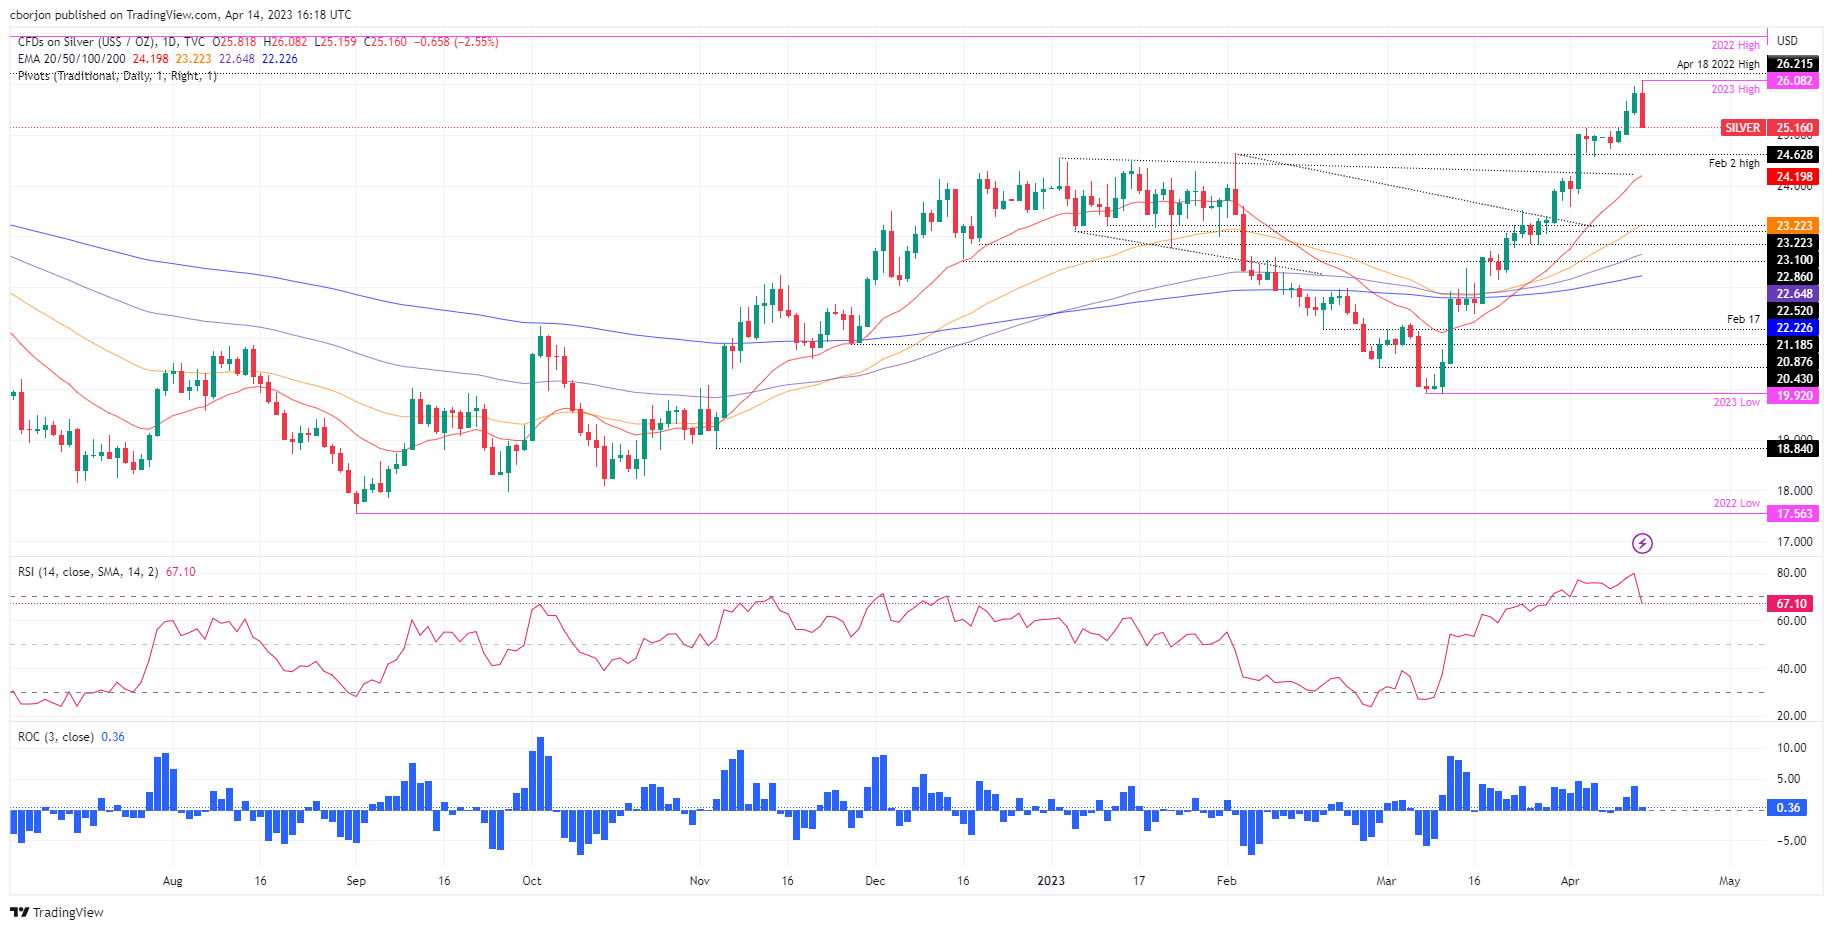Click the '2022 Low' line label

[x=1736, y=503]
